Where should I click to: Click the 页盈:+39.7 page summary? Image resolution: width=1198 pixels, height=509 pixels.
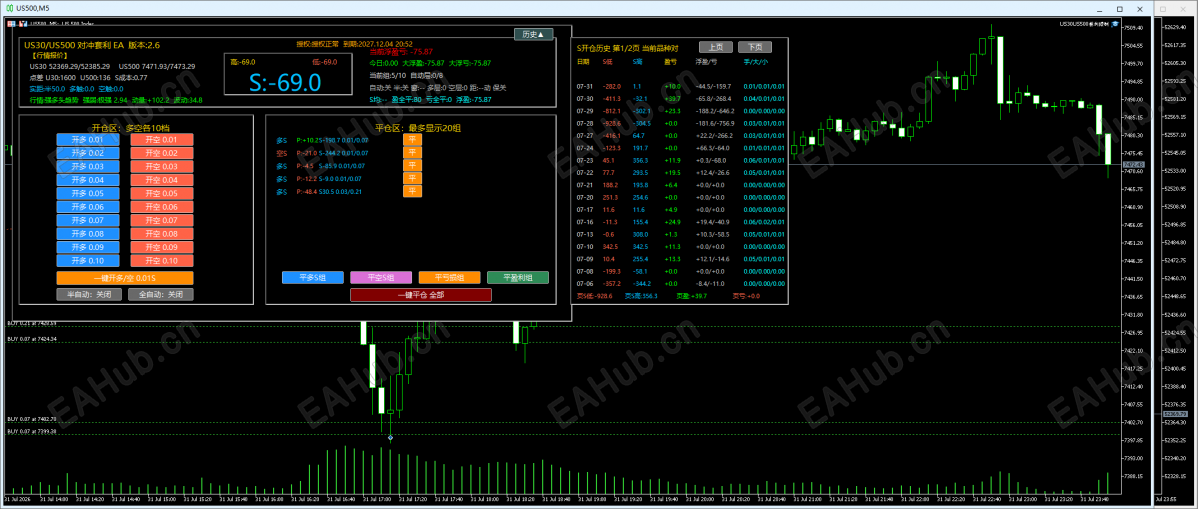(x=692, y=296)
